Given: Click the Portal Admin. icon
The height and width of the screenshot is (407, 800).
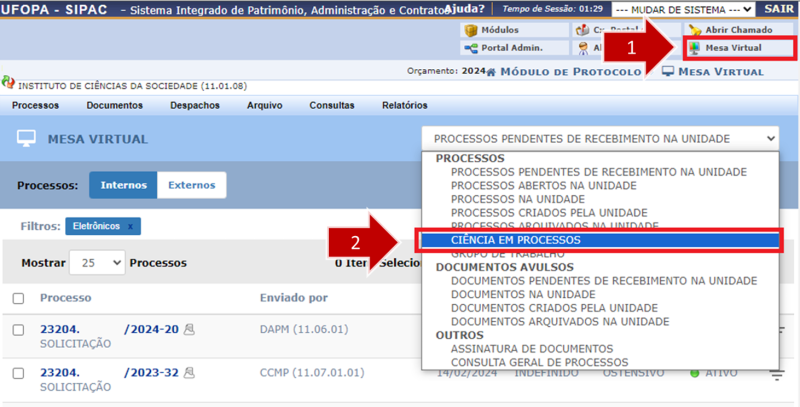Looking at the screenshot, I should pyautogui.click(x=470, y=48).
